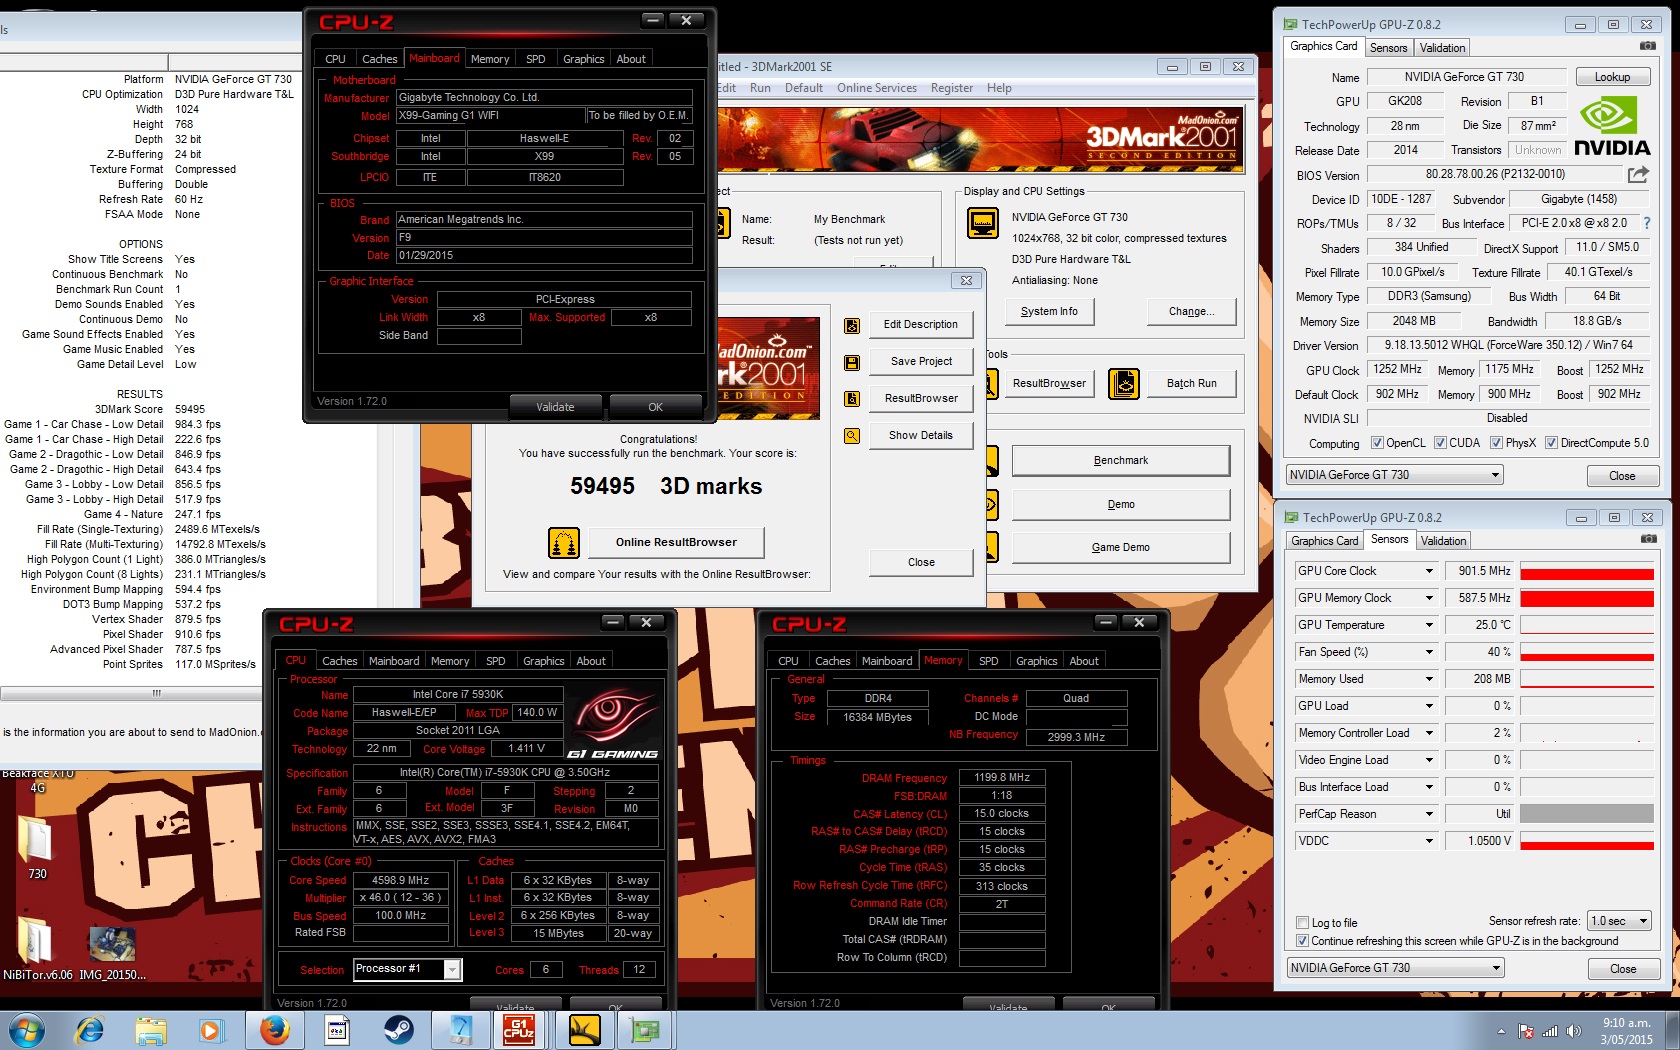1680x1050 pixels.
Task: Click the Lookup button in GPU-Z
Action: pyautogui.click(x=1612, y=77)
